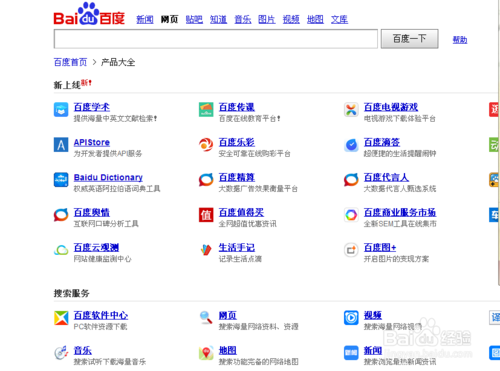Open the 贴吧 tab
This screenshot has width=500, height=371.
(194, 19)
